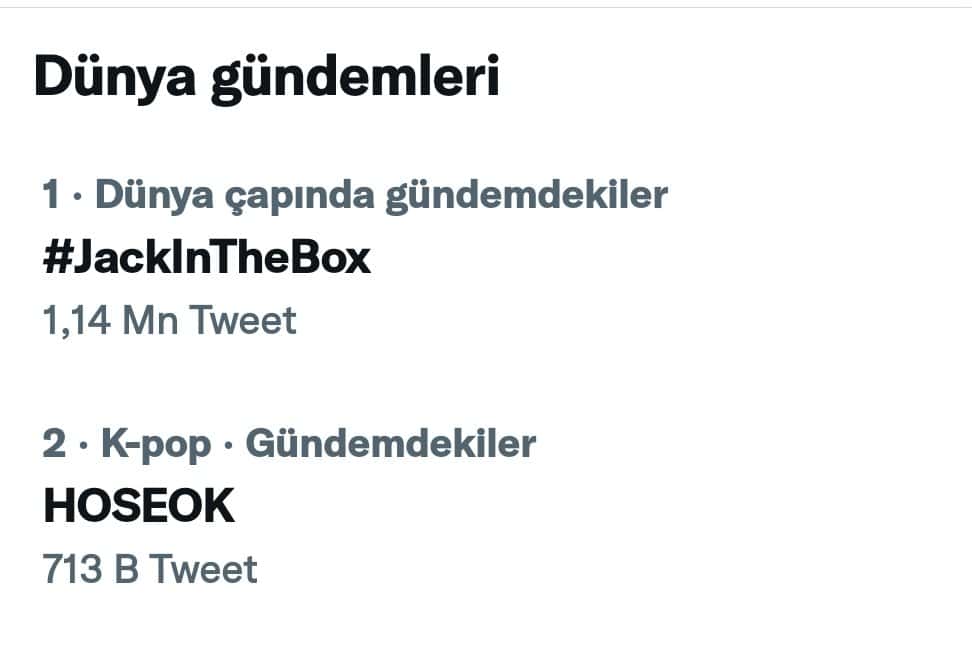The image size is (972, 651).
Task: Click rank number 2 of second trend
Action: point(53,444)
